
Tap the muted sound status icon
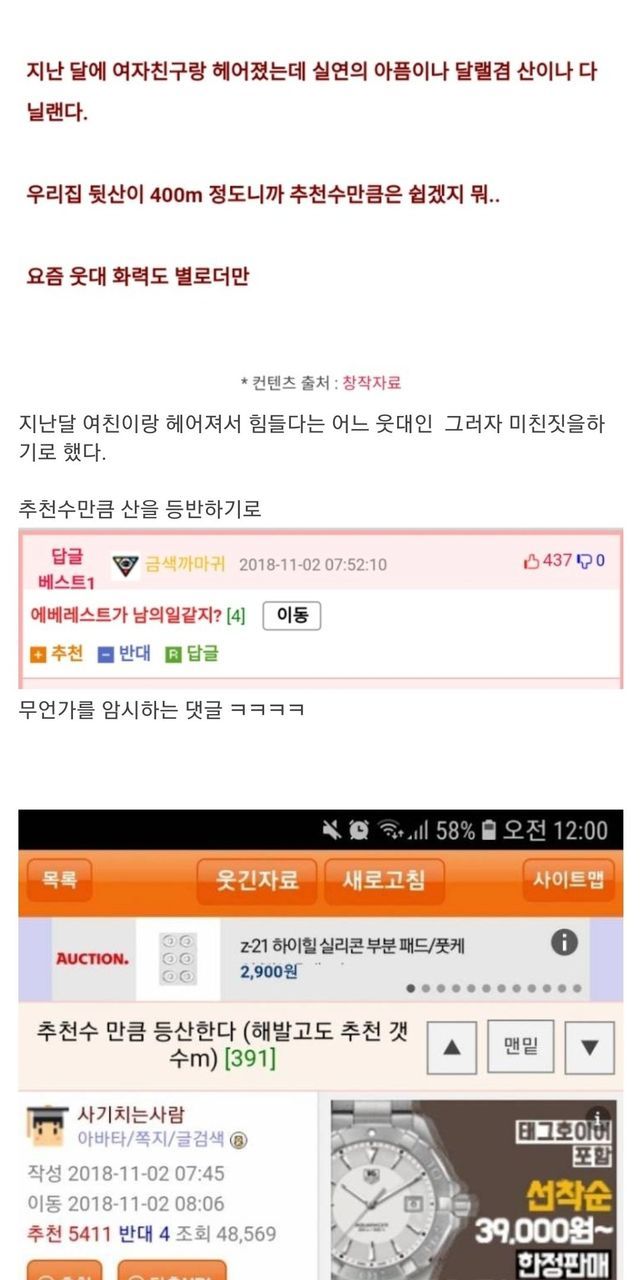pos(331,830)
